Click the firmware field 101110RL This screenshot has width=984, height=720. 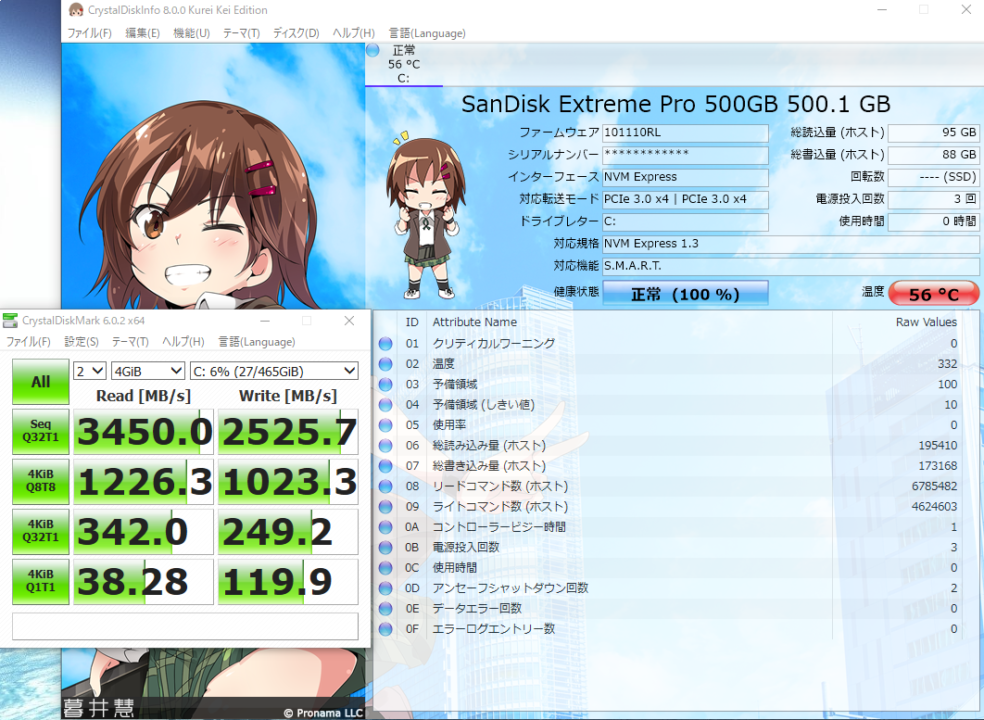point(685,133)
